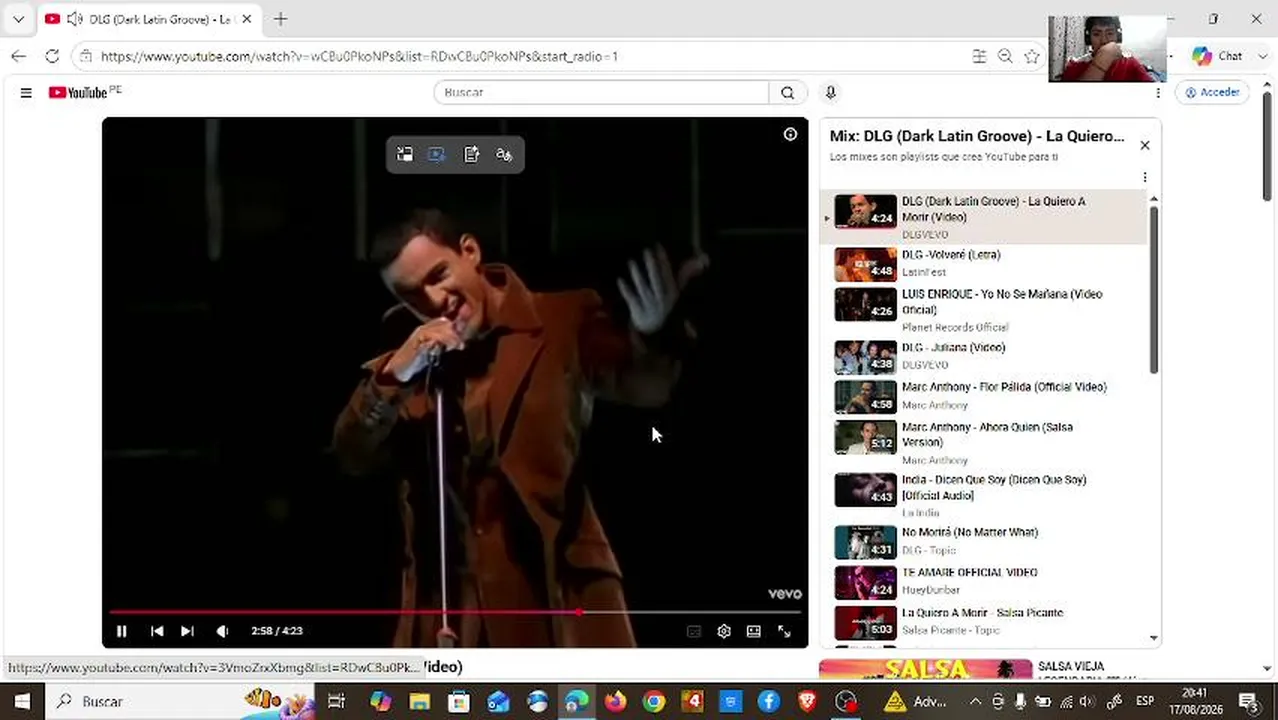Mute the DLG tab via its speaker icon

(x=74, y=19)
